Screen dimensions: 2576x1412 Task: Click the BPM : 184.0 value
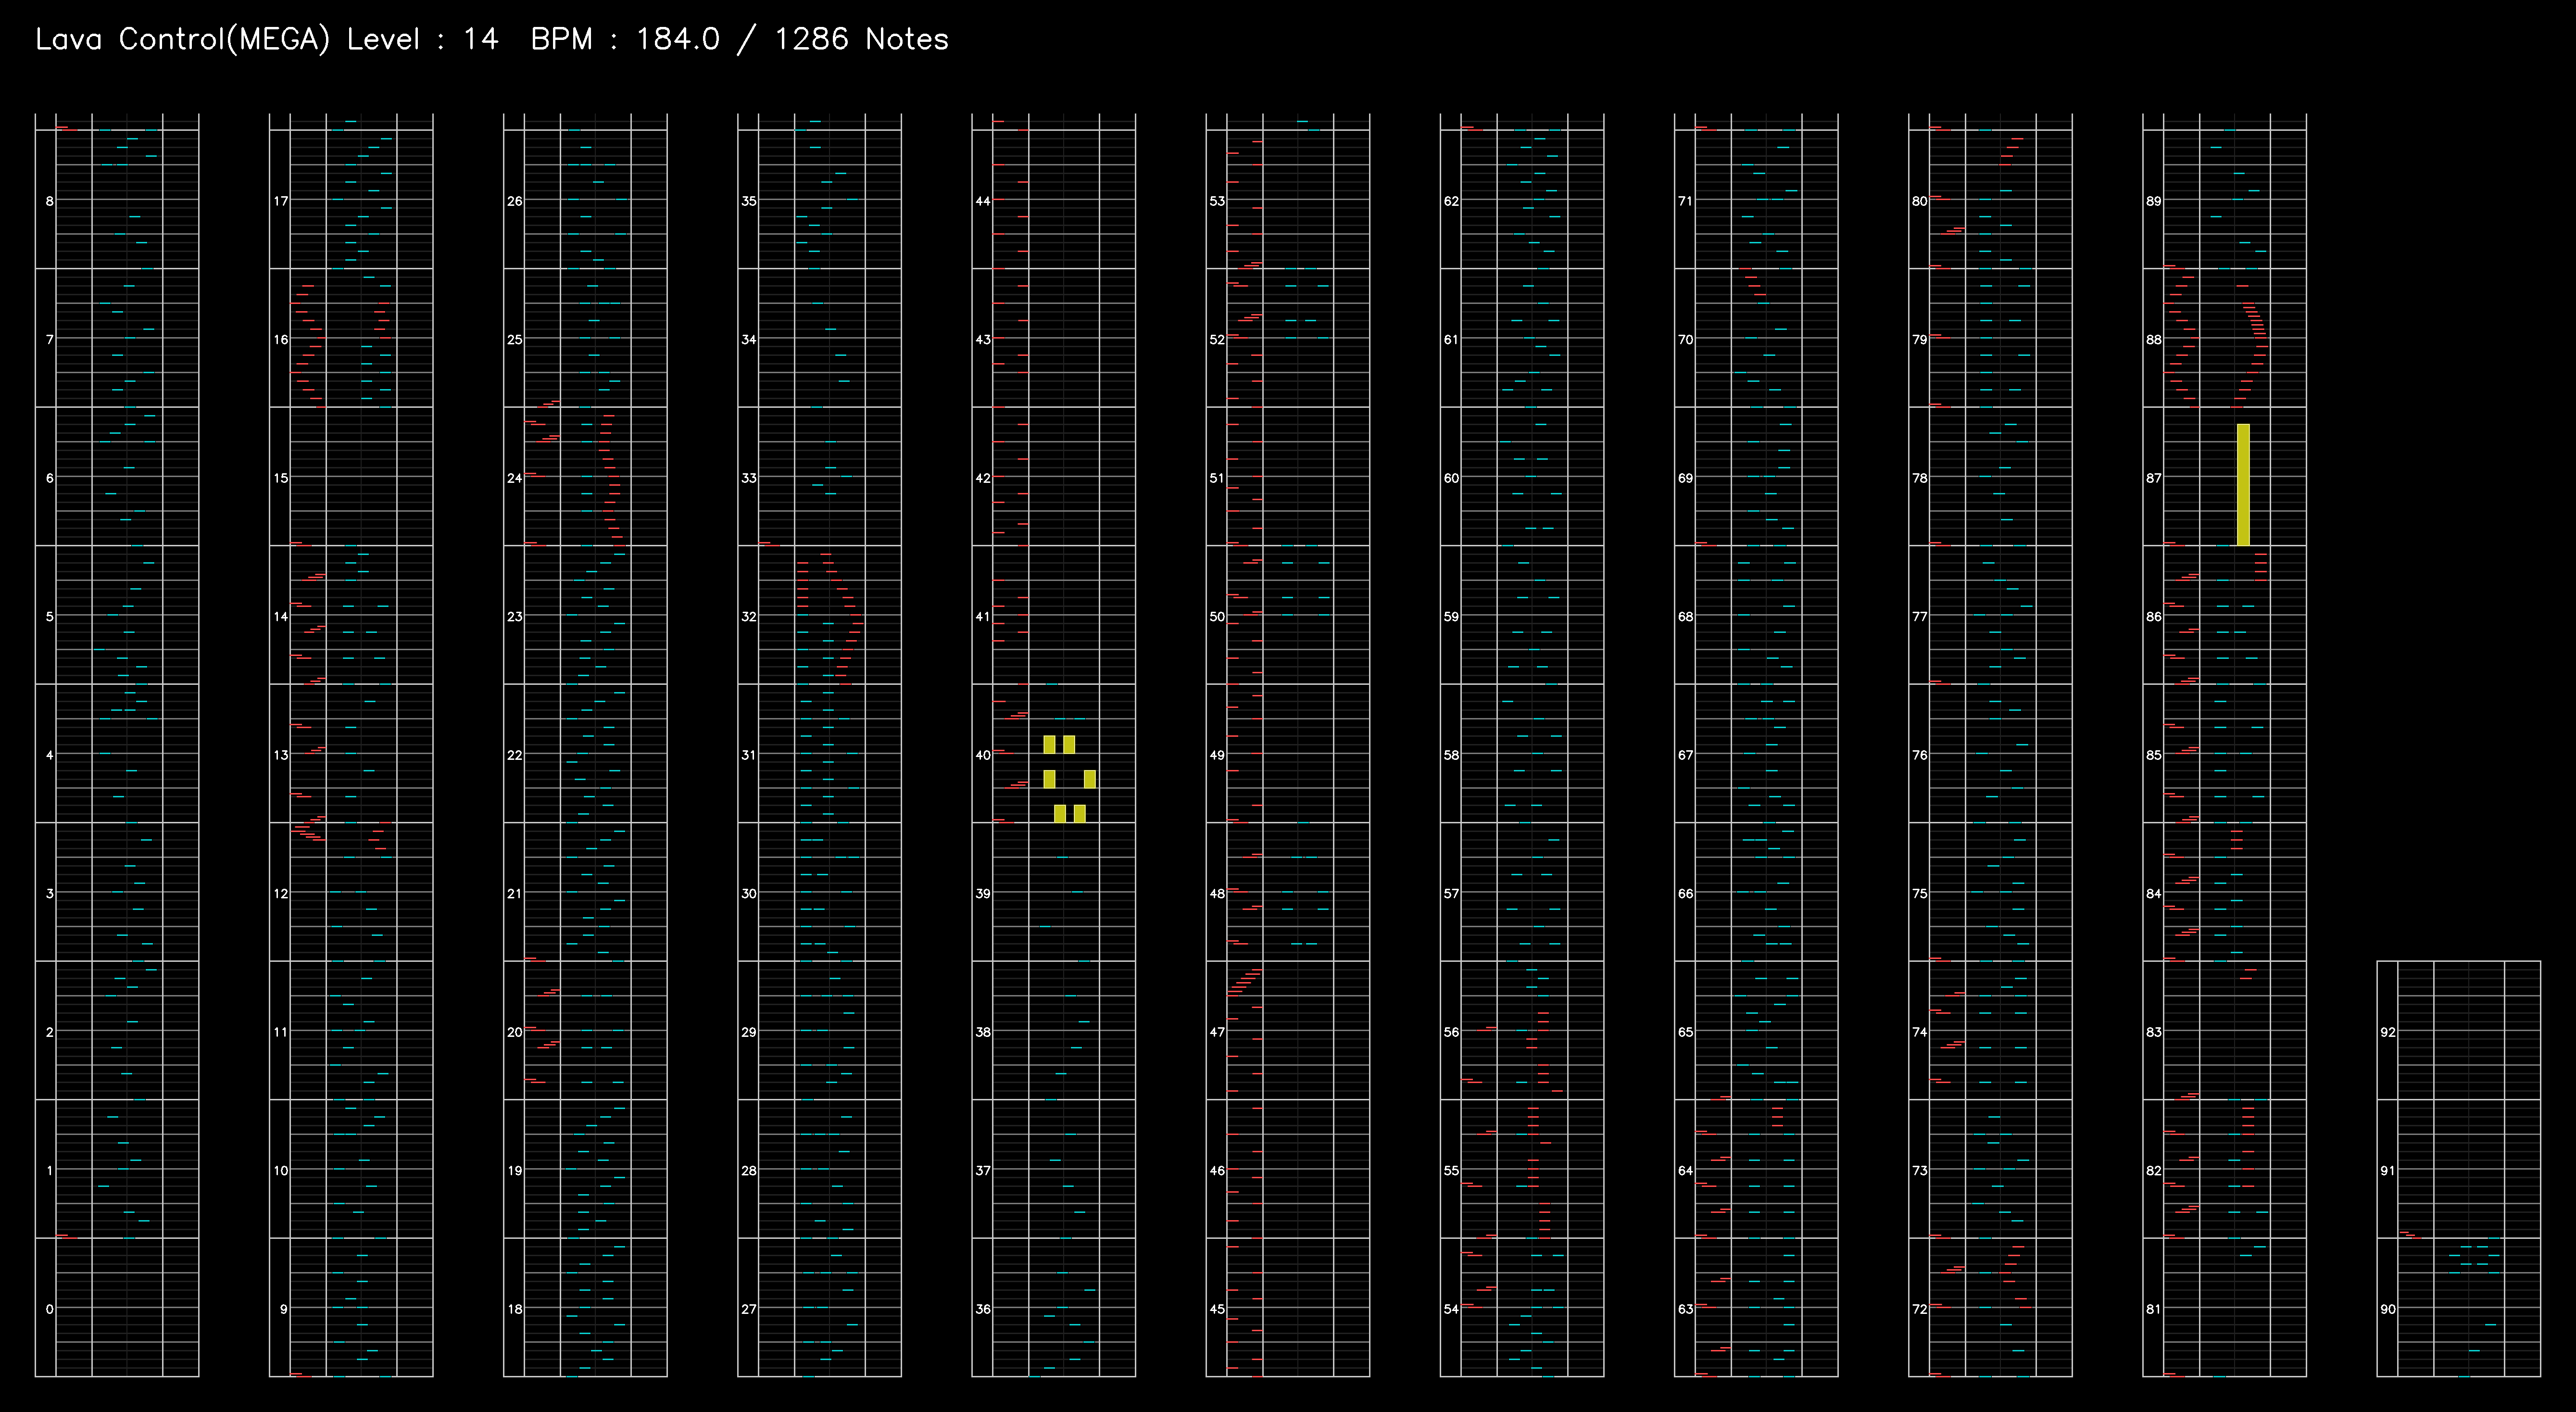pyautogui.click(x=625, y=39)
